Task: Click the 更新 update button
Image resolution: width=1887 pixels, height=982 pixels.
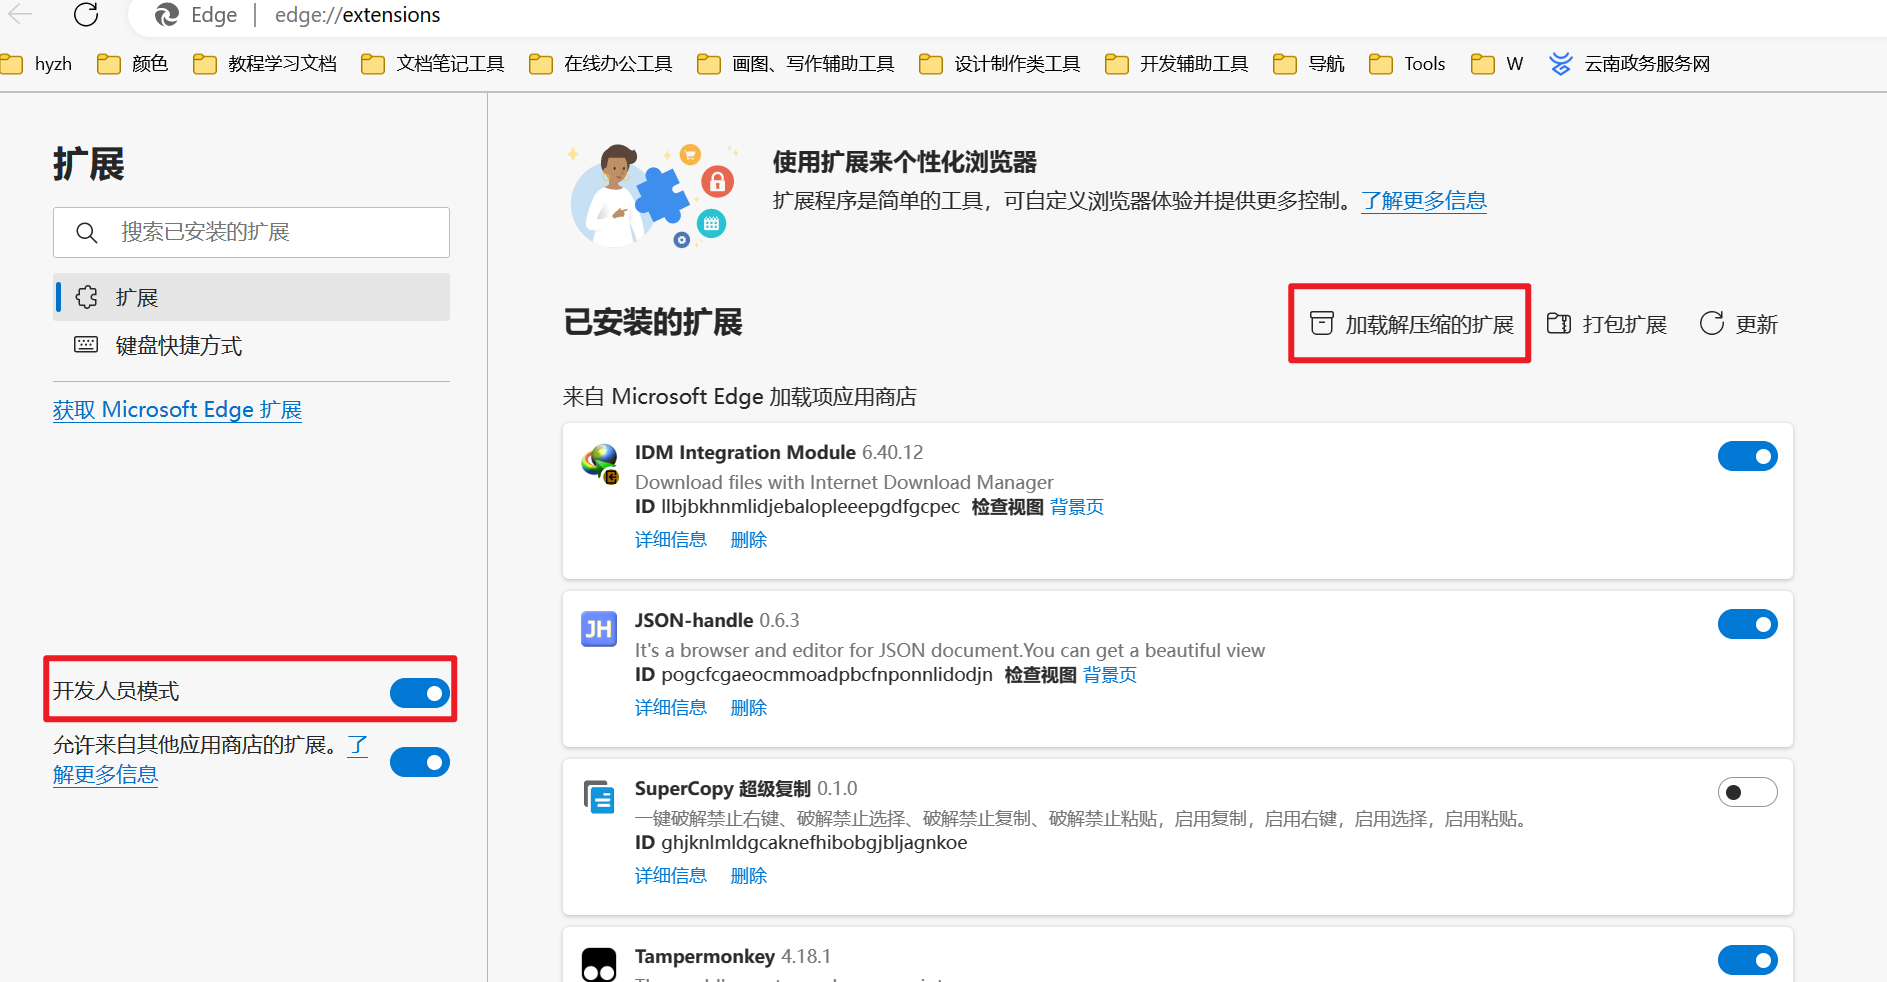Action: pos(1738,324)
